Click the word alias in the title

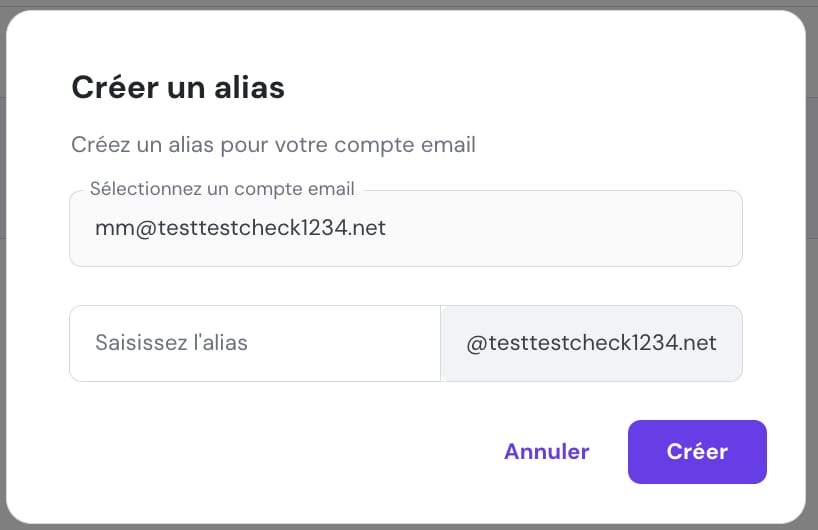248,87
